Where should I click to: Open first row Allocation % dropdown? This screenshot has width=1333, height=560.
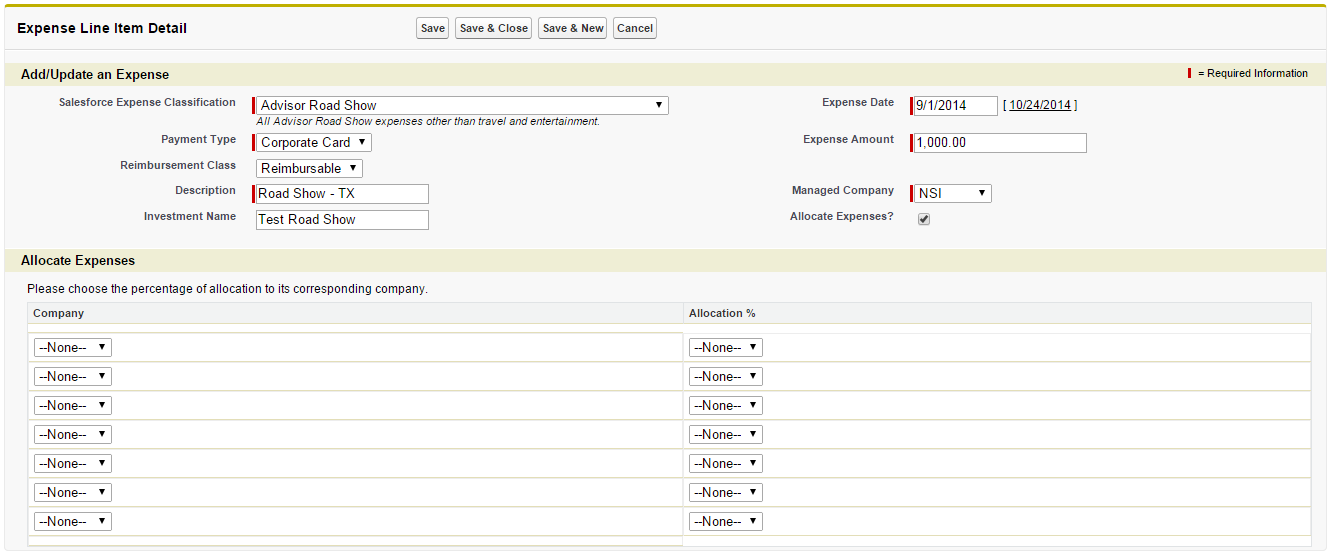click(726, 347)
